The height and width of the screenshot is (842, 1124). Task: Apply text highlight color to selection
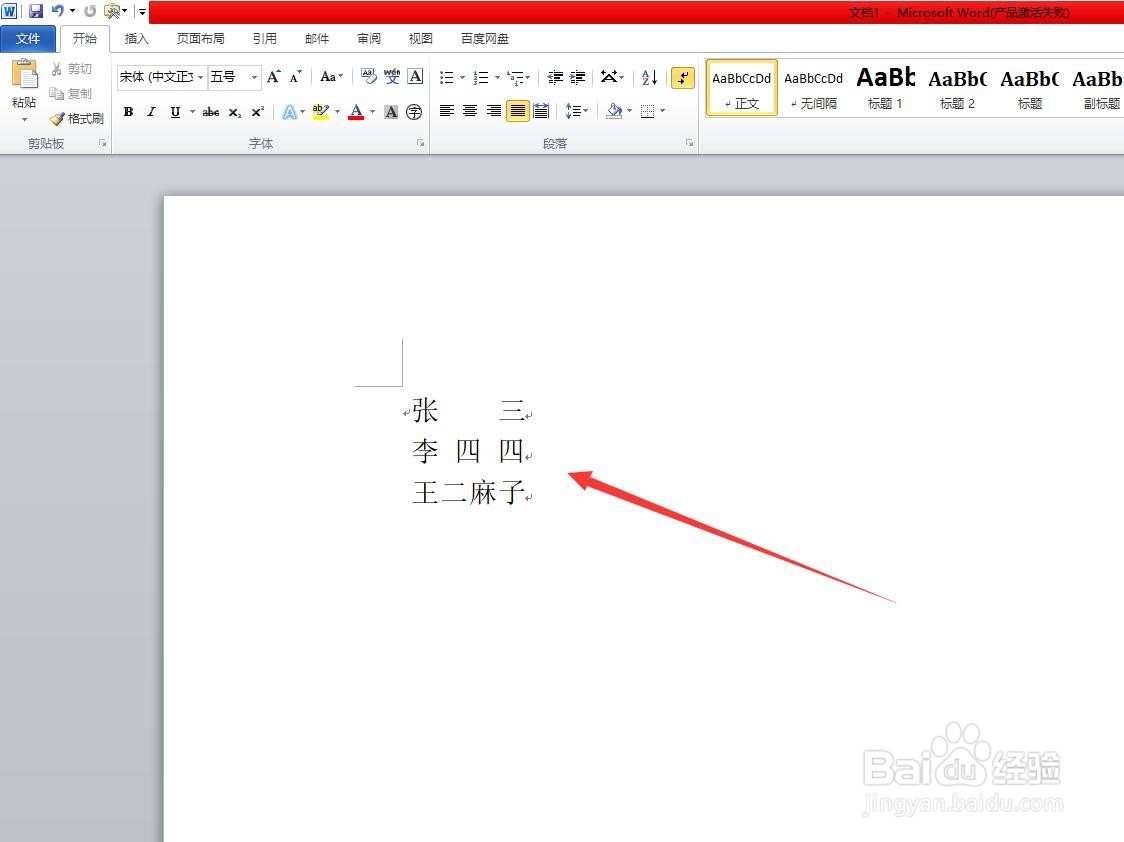[x=320, y=112]
